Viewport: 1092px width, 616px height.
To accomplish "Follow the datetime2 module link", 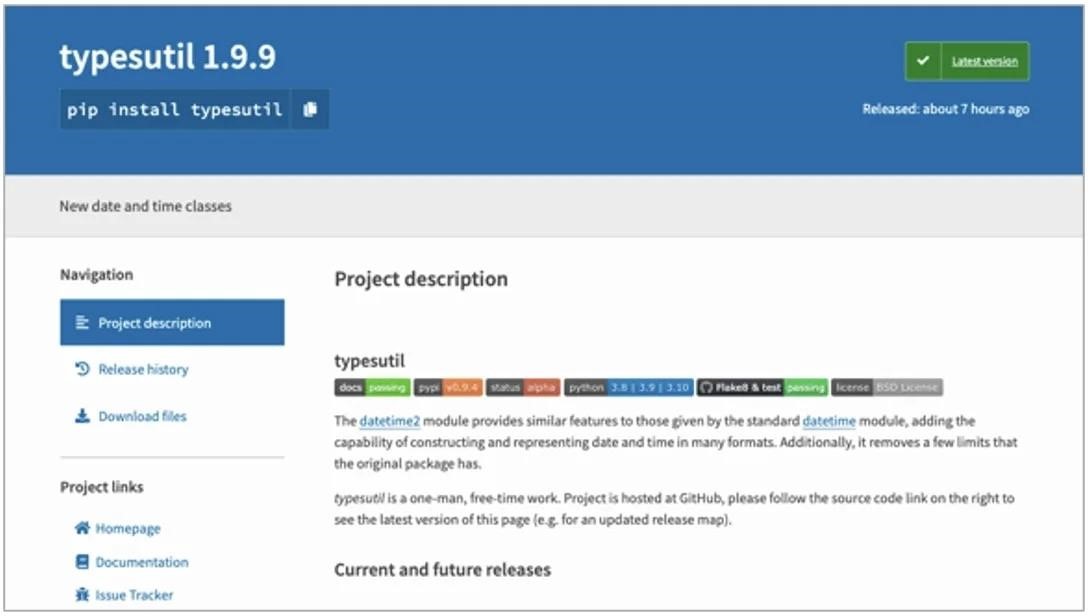I will tap(389, 421).
